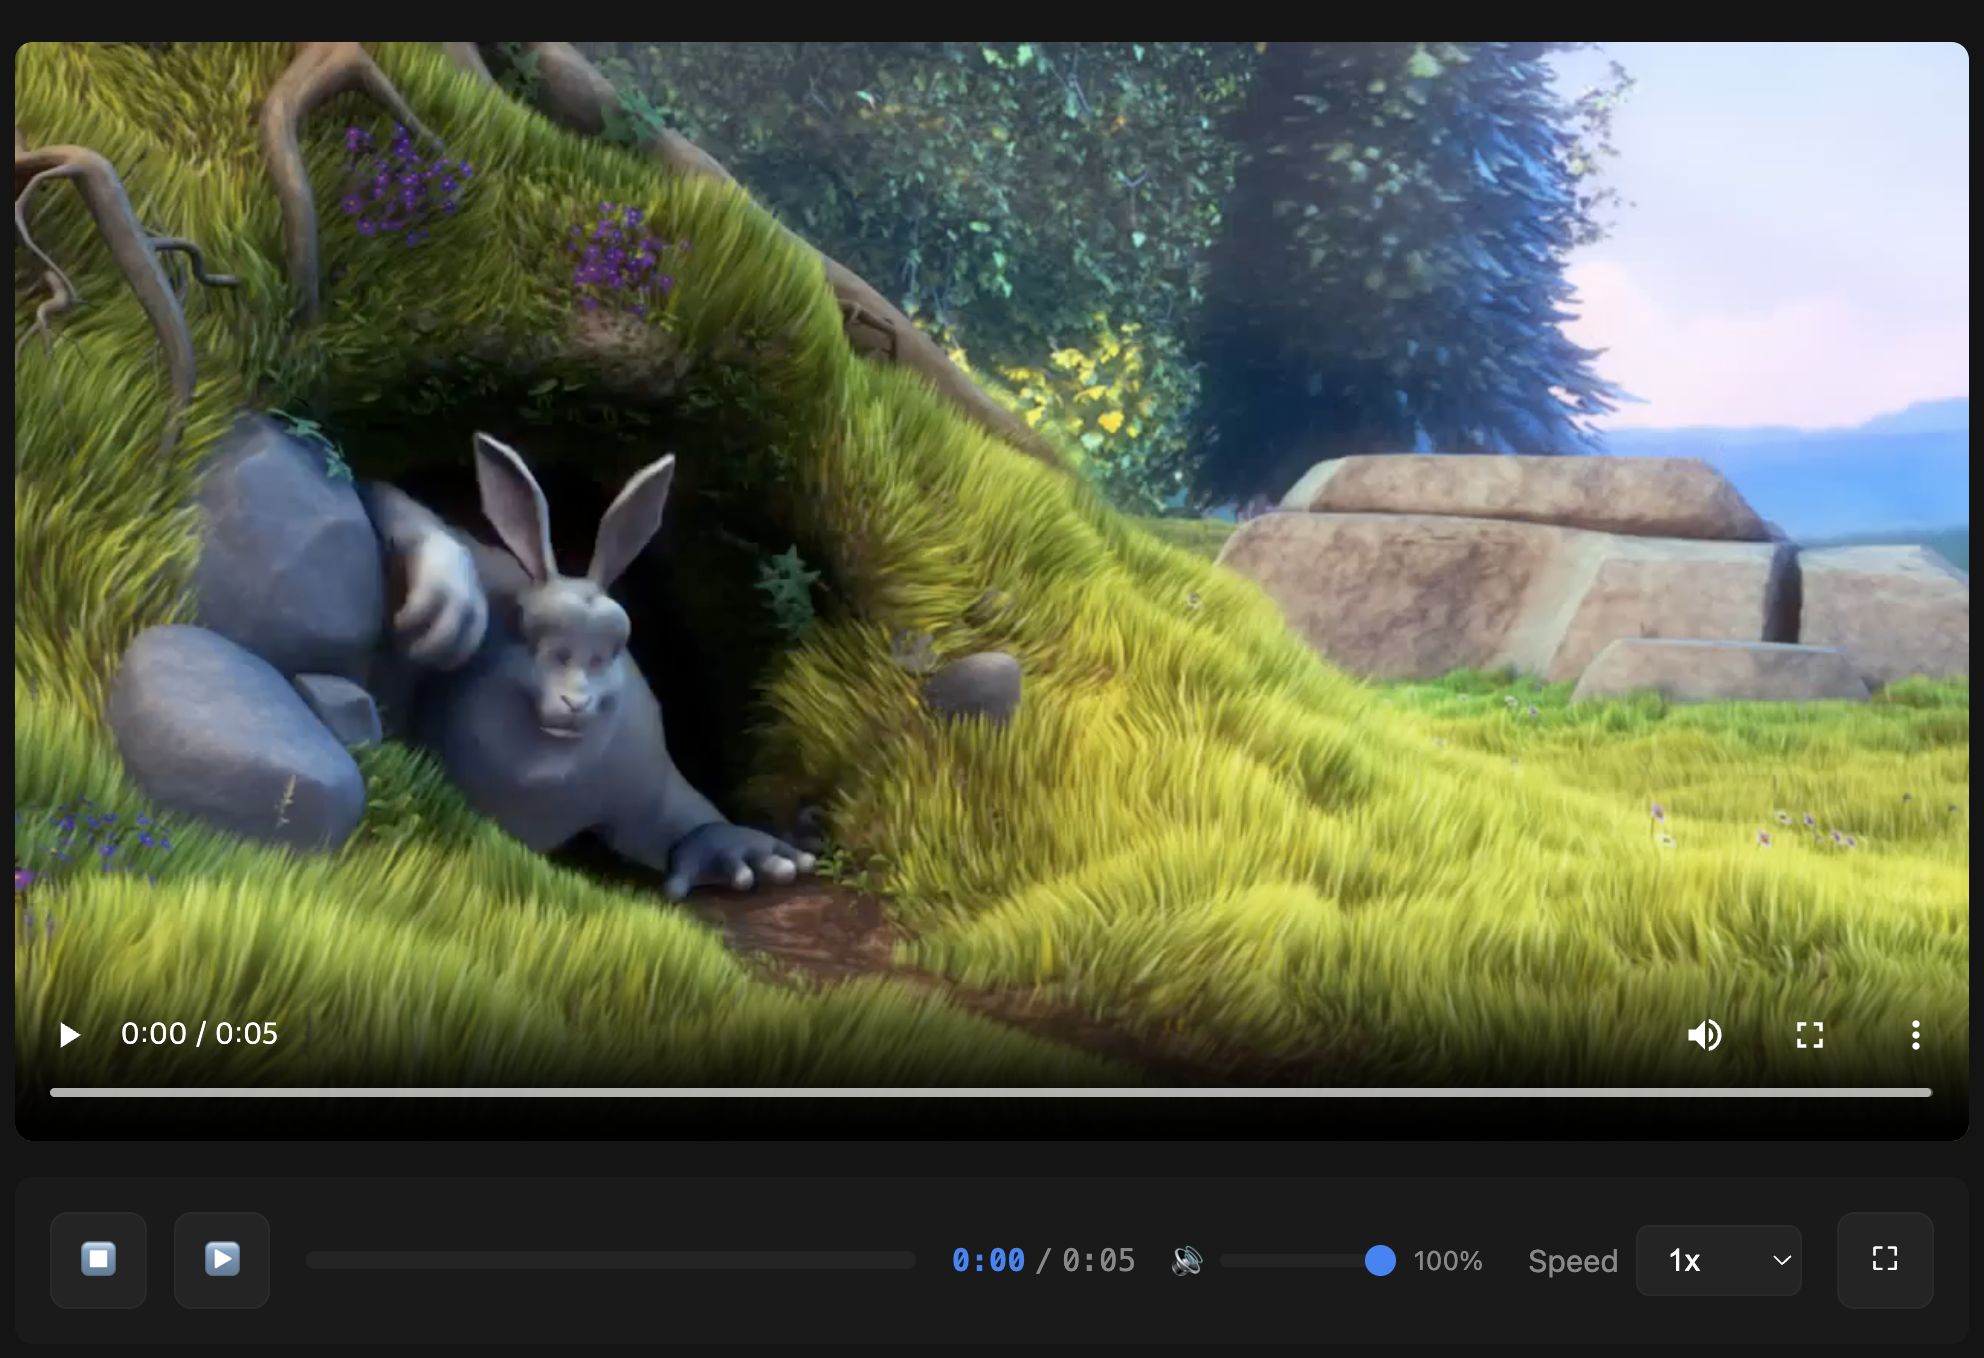Click the speaker icon in the video player controls
The width and height of the screenshot is (1984, 1358).
1705,1035
